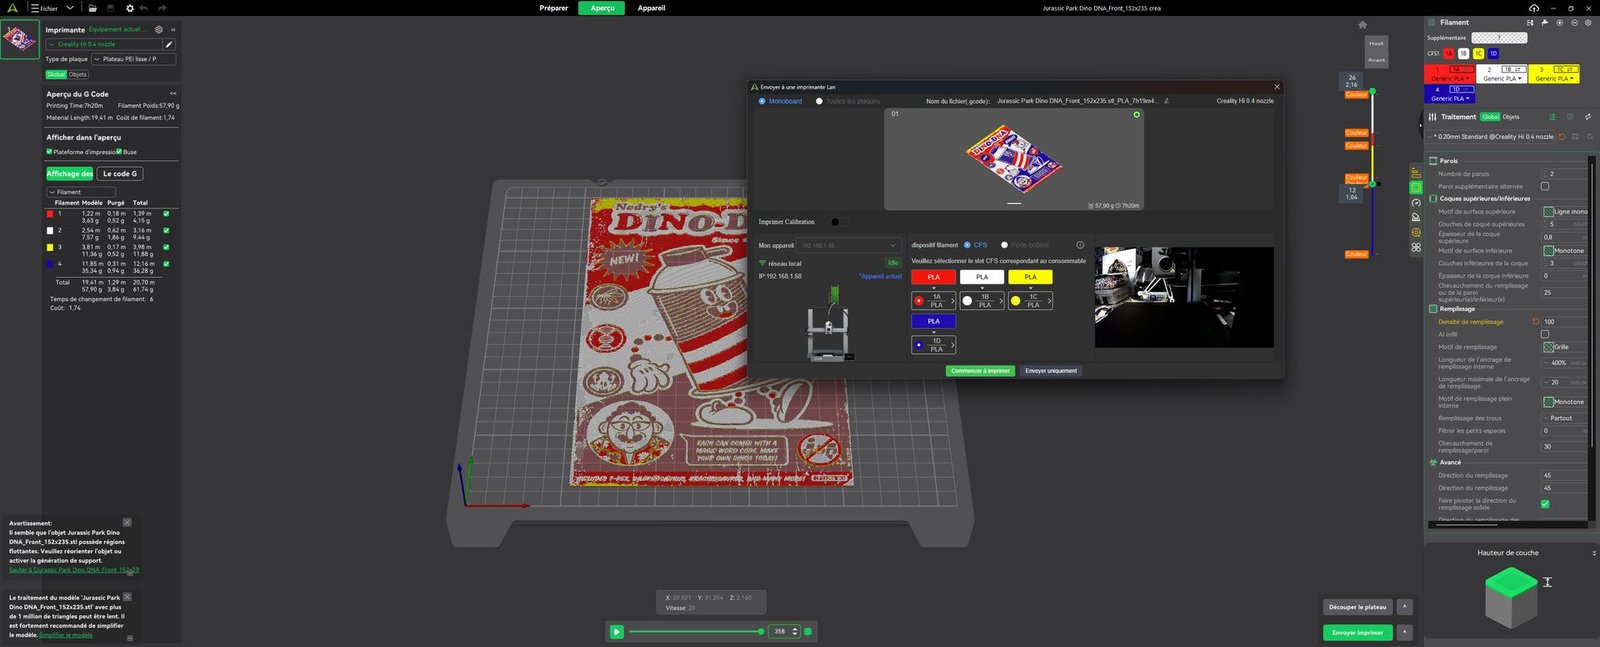Open the Simplifier le modèle link
The width and height of the screenshot is (1600, 647).
pyautogui.click(x=66, y=635)
